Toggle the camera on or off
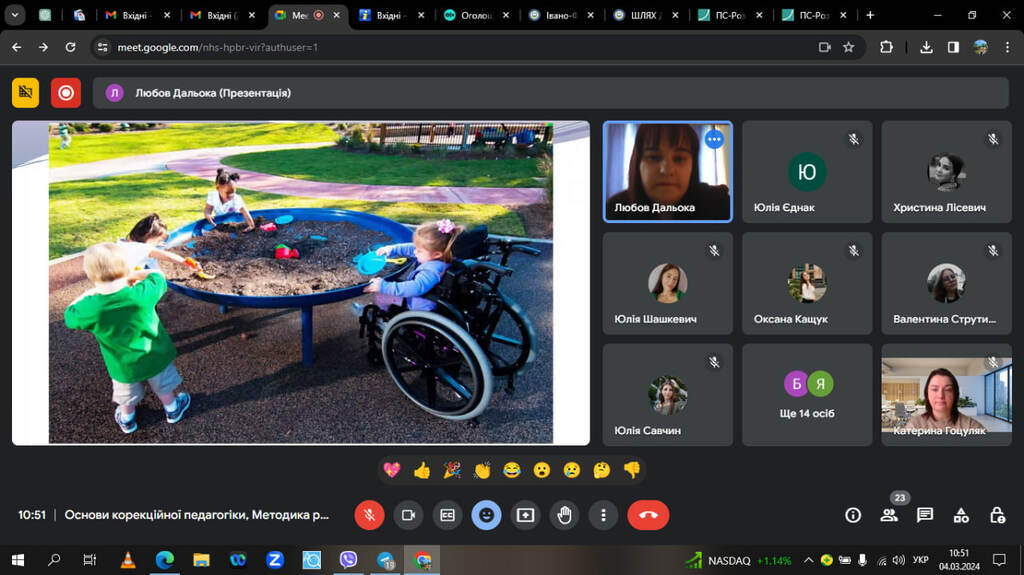Viewport: 1024px width, 575px height. [408, 515]
